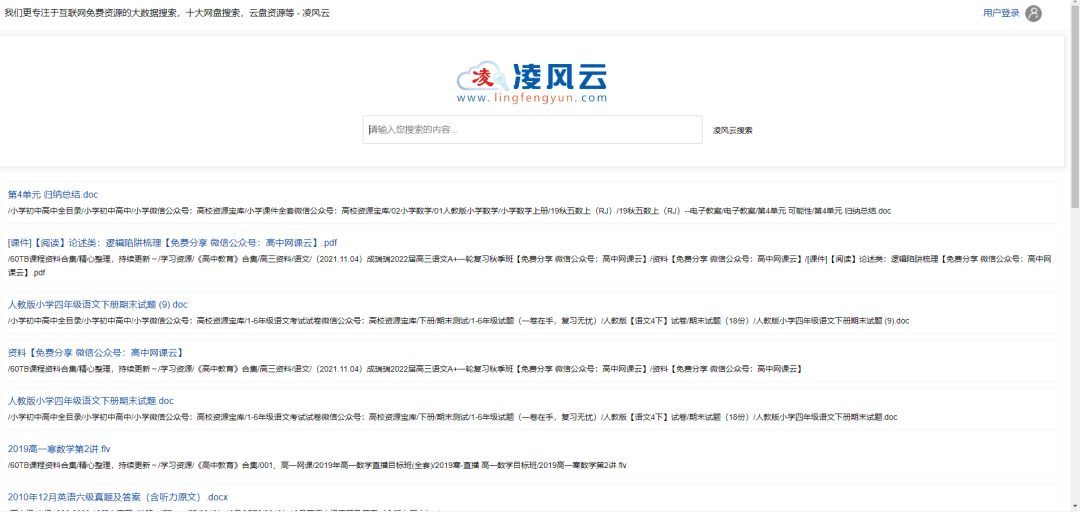Open the 2019高一寒数学第2讲.flv result
The image size is (1080, 515).
coord(59,449)
